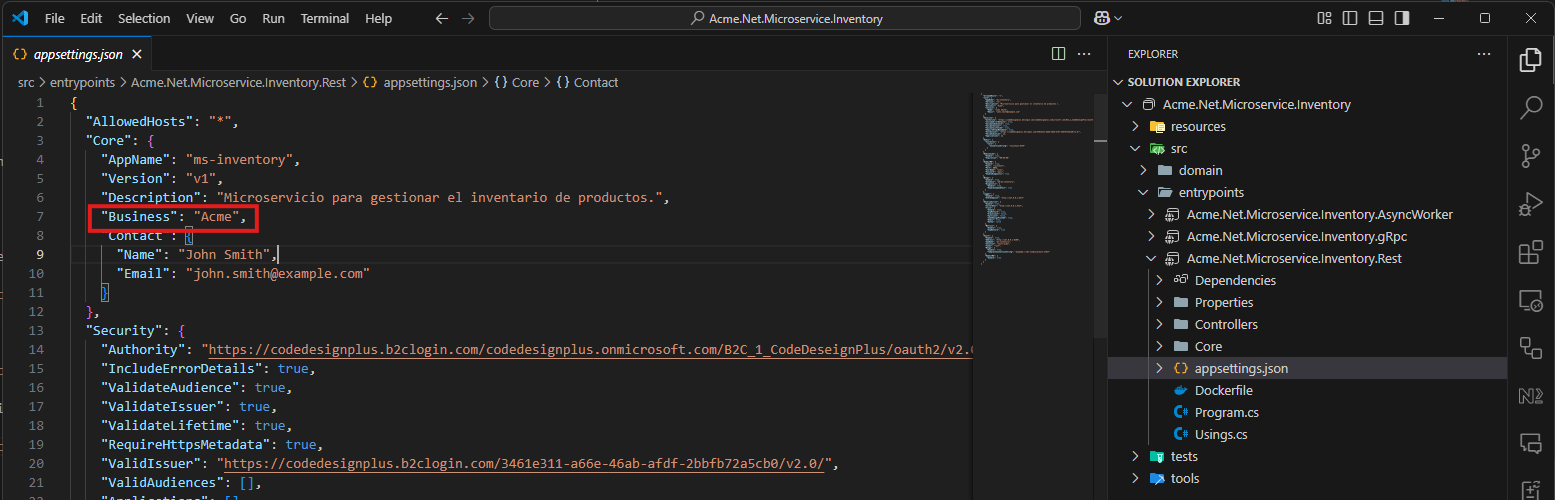Screen dimensions: 1555x500
Task: Click the src breadcrumb
Action: click(26, 82)
